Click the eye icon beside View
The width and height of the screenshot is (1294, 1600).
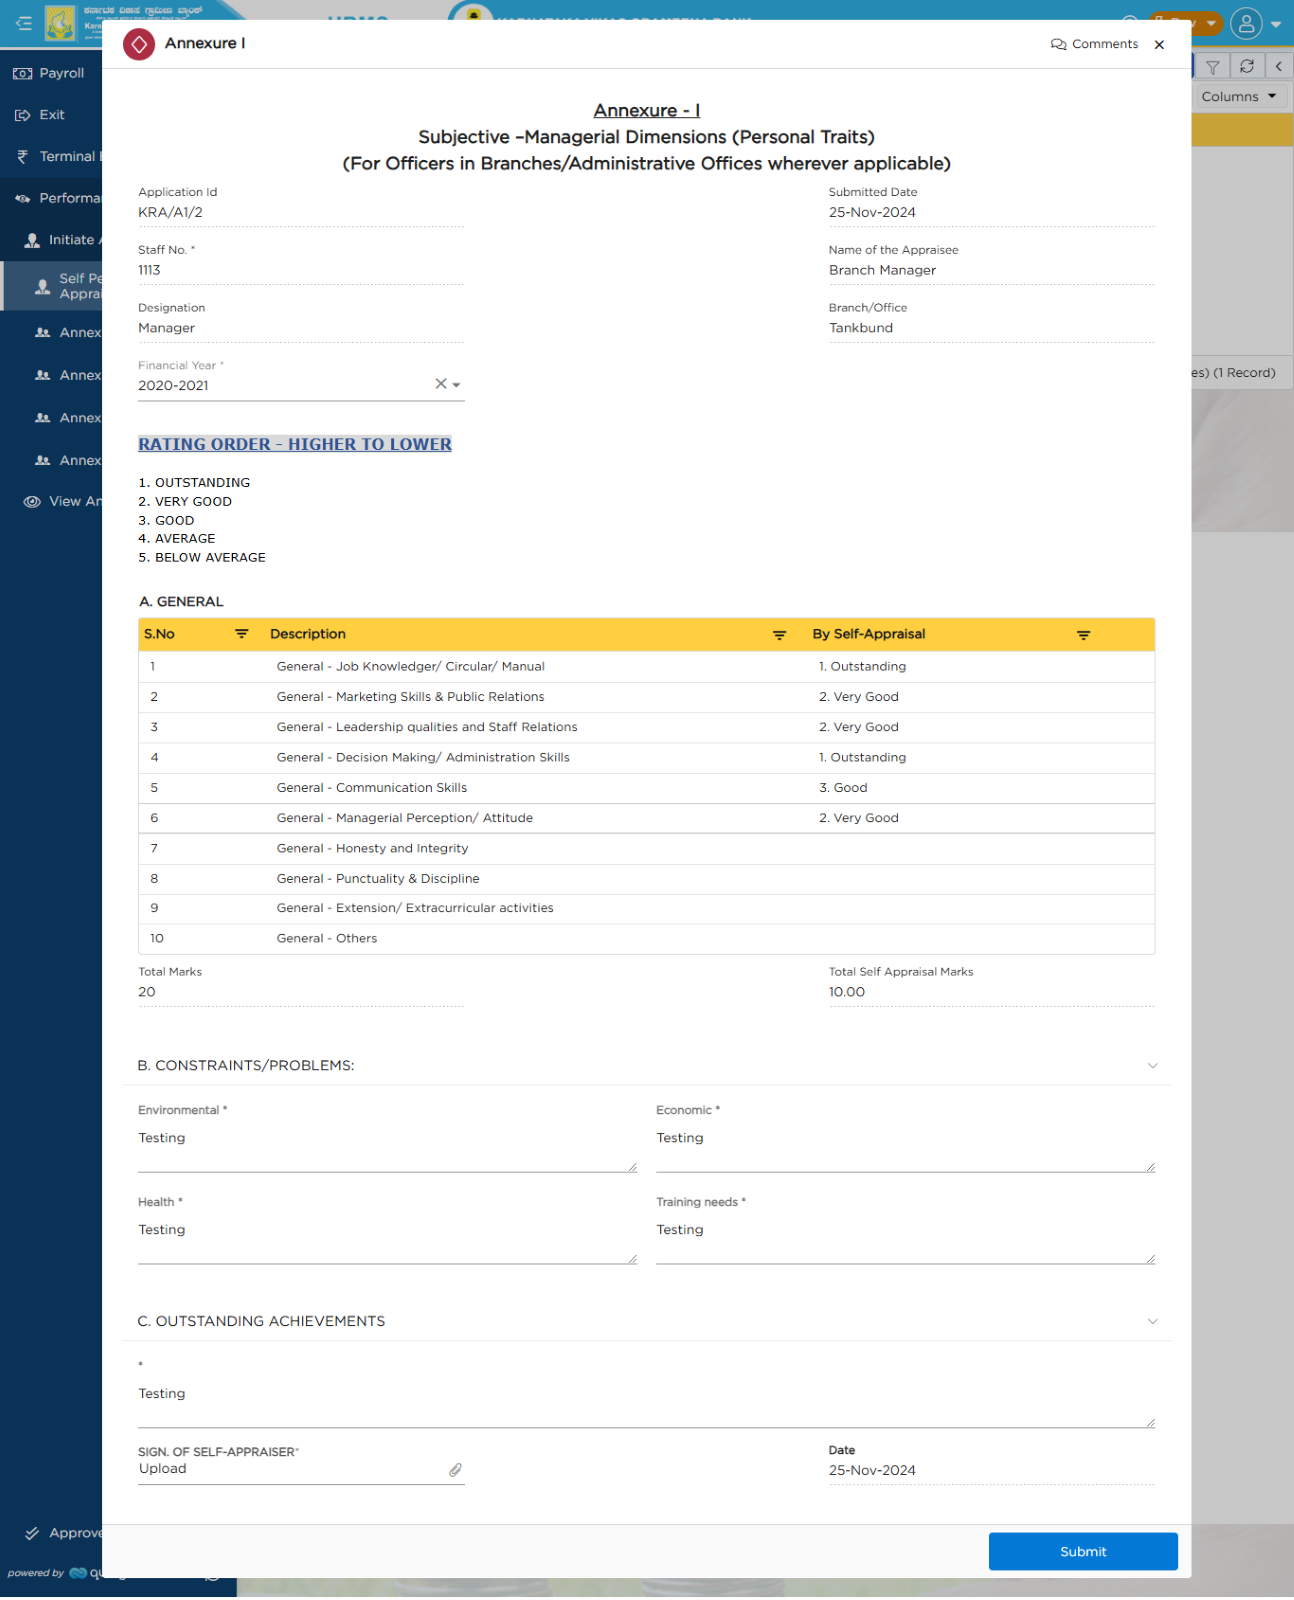32,502
